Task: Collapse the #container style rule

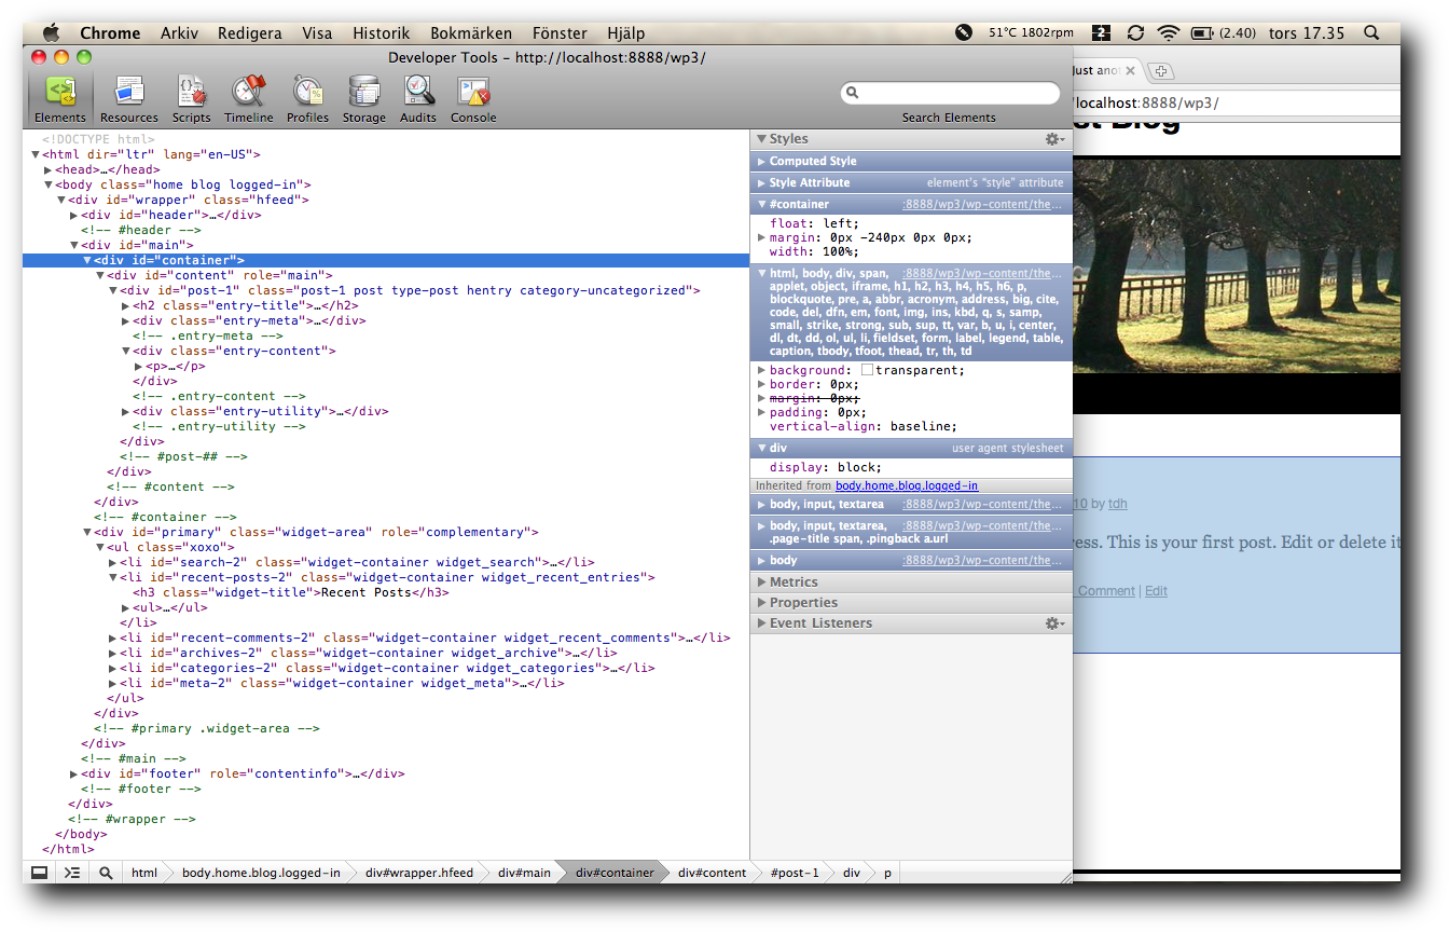Action: (762, 204)
